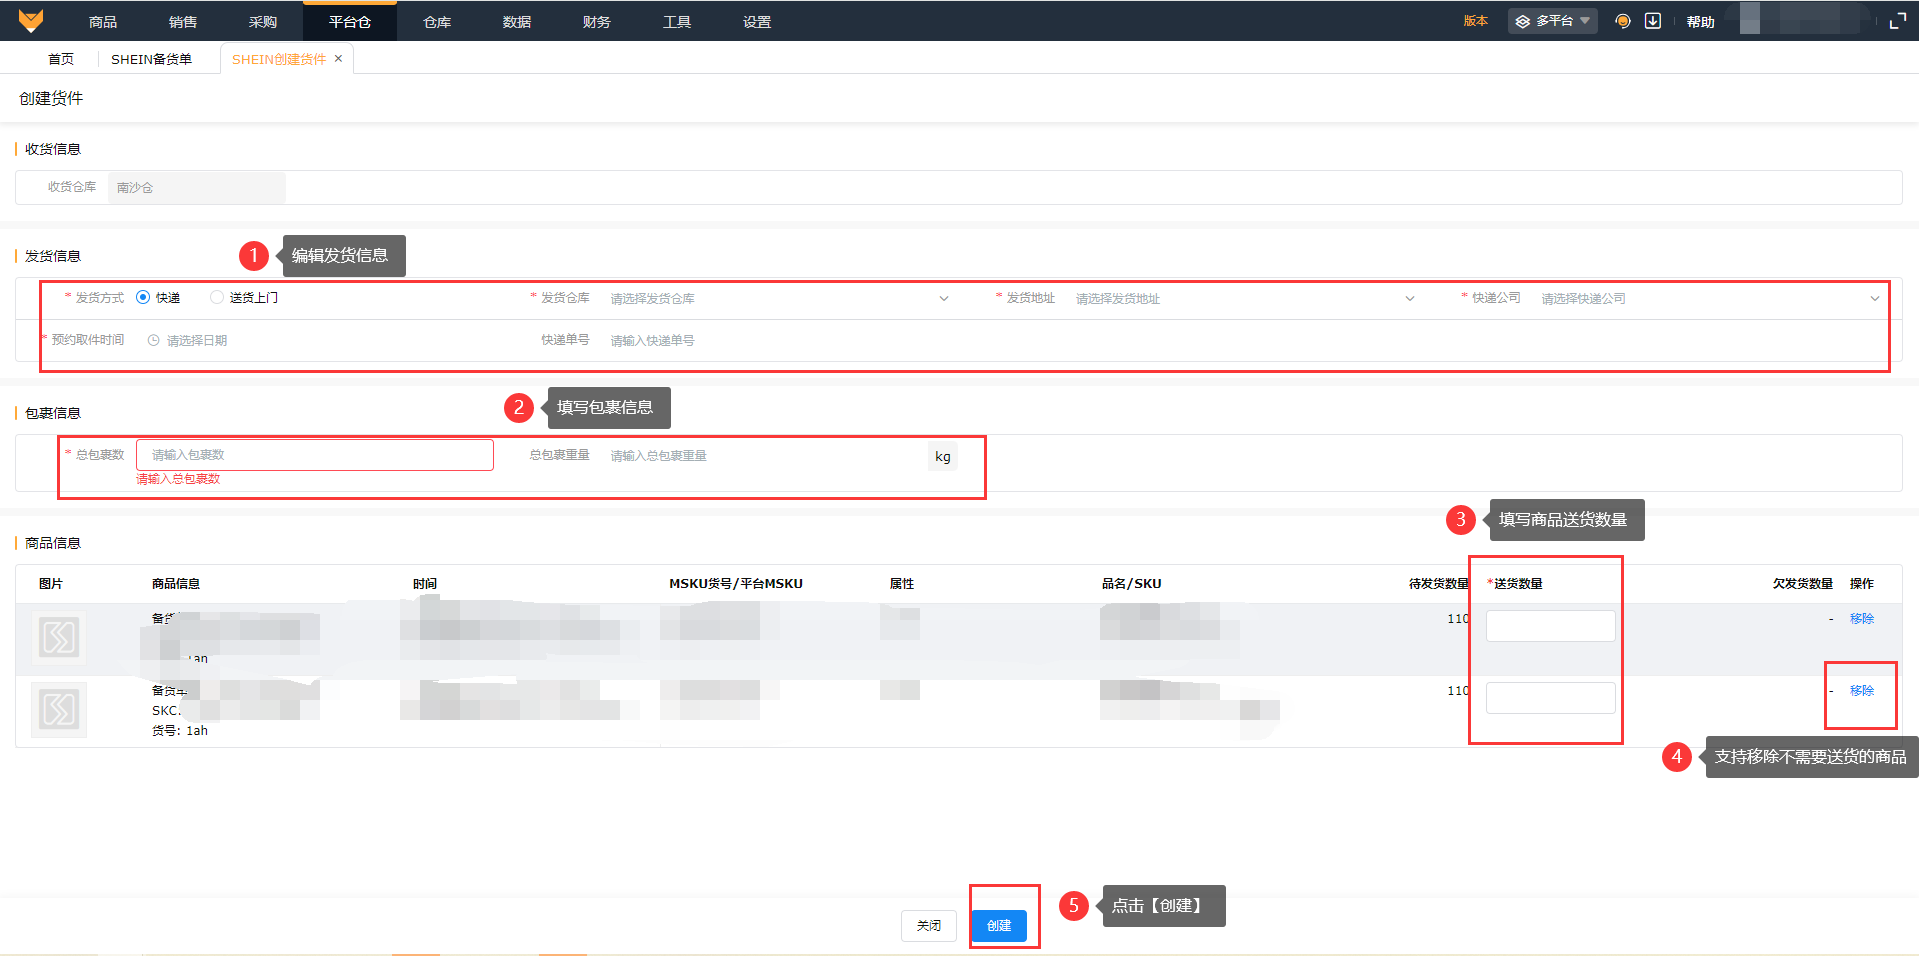Open the 帮助 help link
This screenshot has height=956, width=1919.
tap(1701, 22)
